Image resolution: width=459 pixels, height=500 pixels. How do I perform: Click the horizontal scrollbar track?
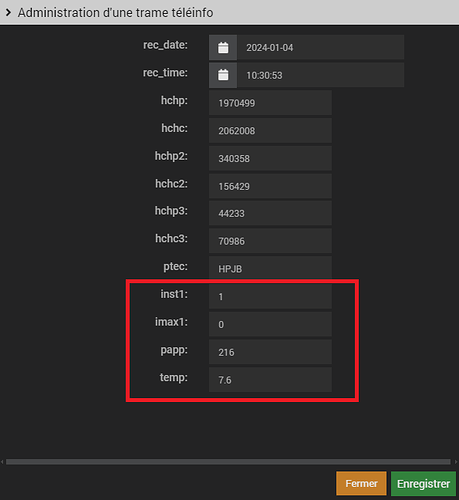click(228, 462)
